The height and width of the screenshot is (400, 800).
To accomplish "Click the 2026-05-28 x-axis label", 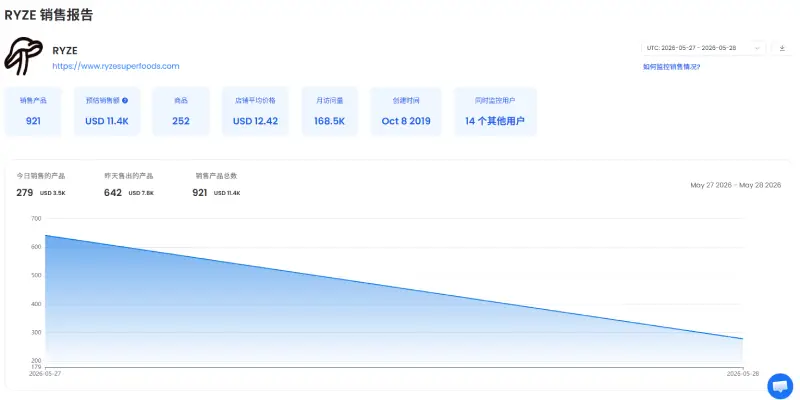I will pos(743,373).
